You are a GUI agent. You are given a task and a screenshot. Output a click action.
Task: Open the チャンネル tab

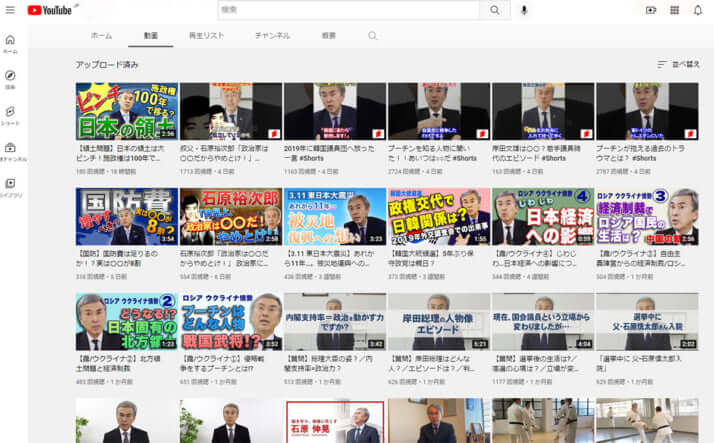272,36
